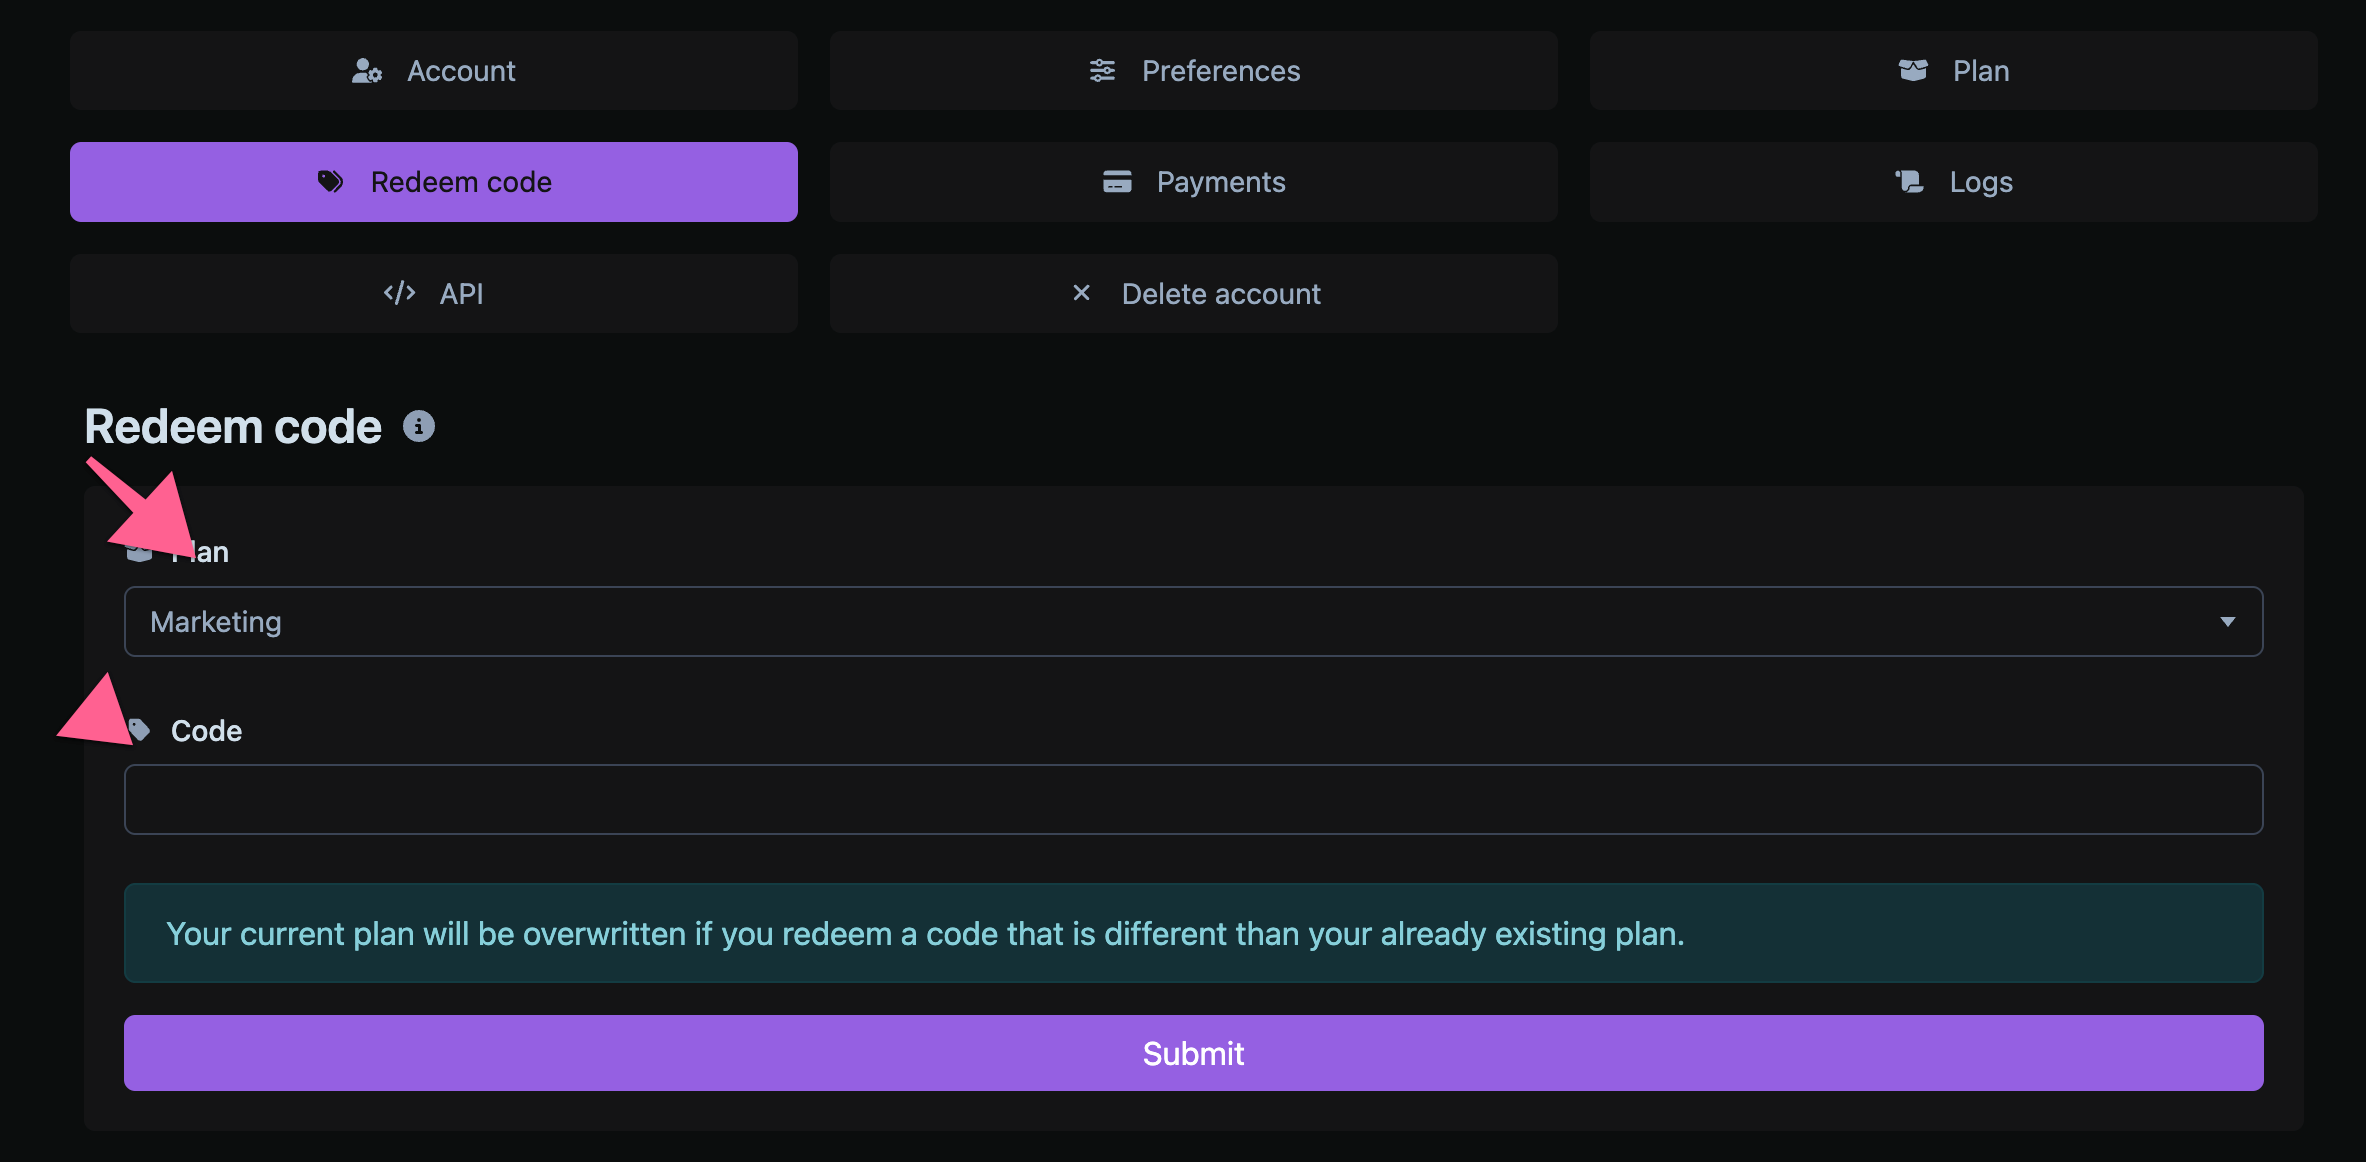Image resolution: width=2366 pixels, height=1162 pixels.
Task: Click the Plan dropdown caret arrow
Action: pos(2227,622)
